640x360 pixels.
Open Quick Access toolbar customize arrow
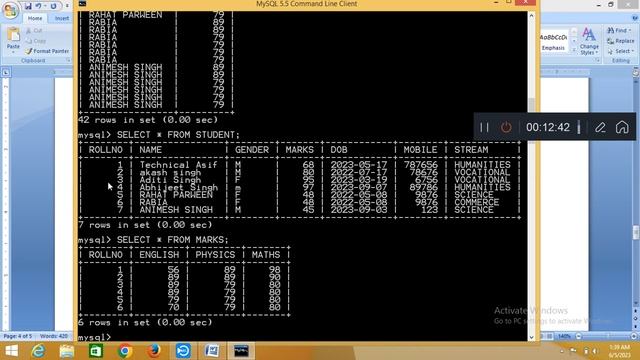(x=67, y=6)
